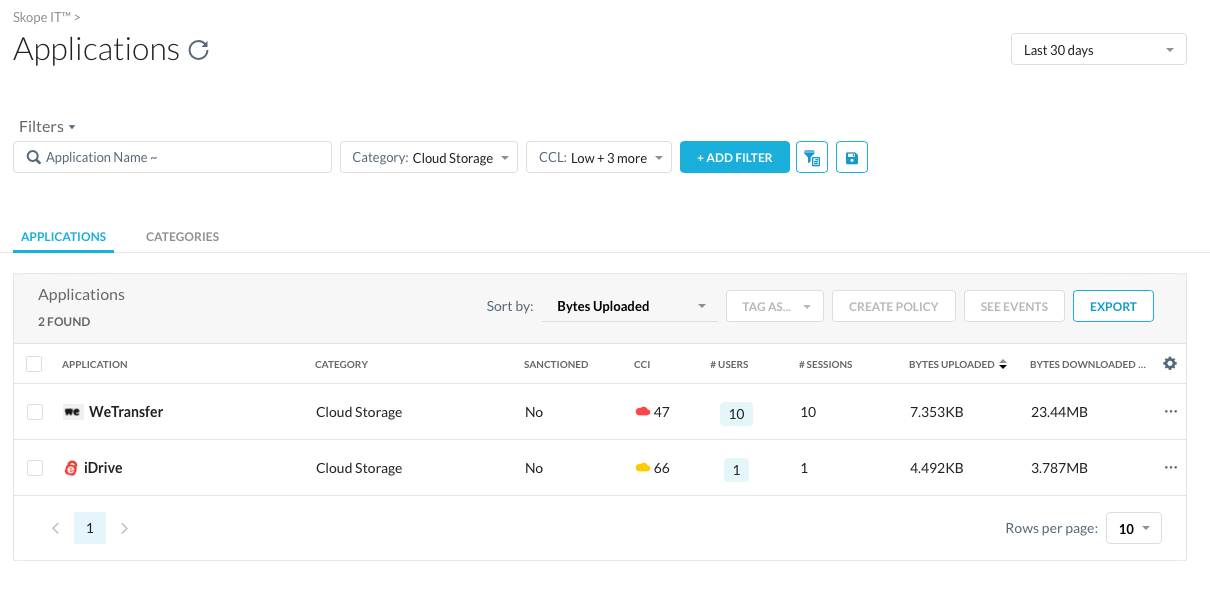Click the next page arrow
Screen dimensions: 1210x609
(x=124, y=528)
